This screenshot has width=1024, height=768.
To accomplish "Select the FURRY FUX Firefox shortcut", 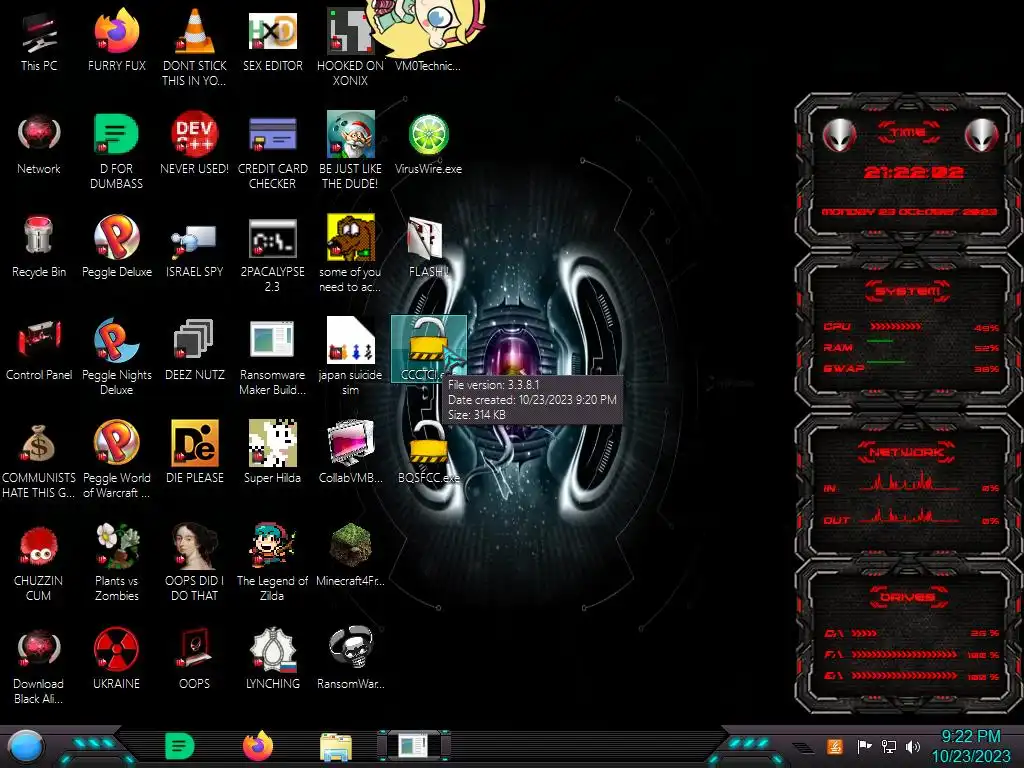I will (x=116, y=40).
